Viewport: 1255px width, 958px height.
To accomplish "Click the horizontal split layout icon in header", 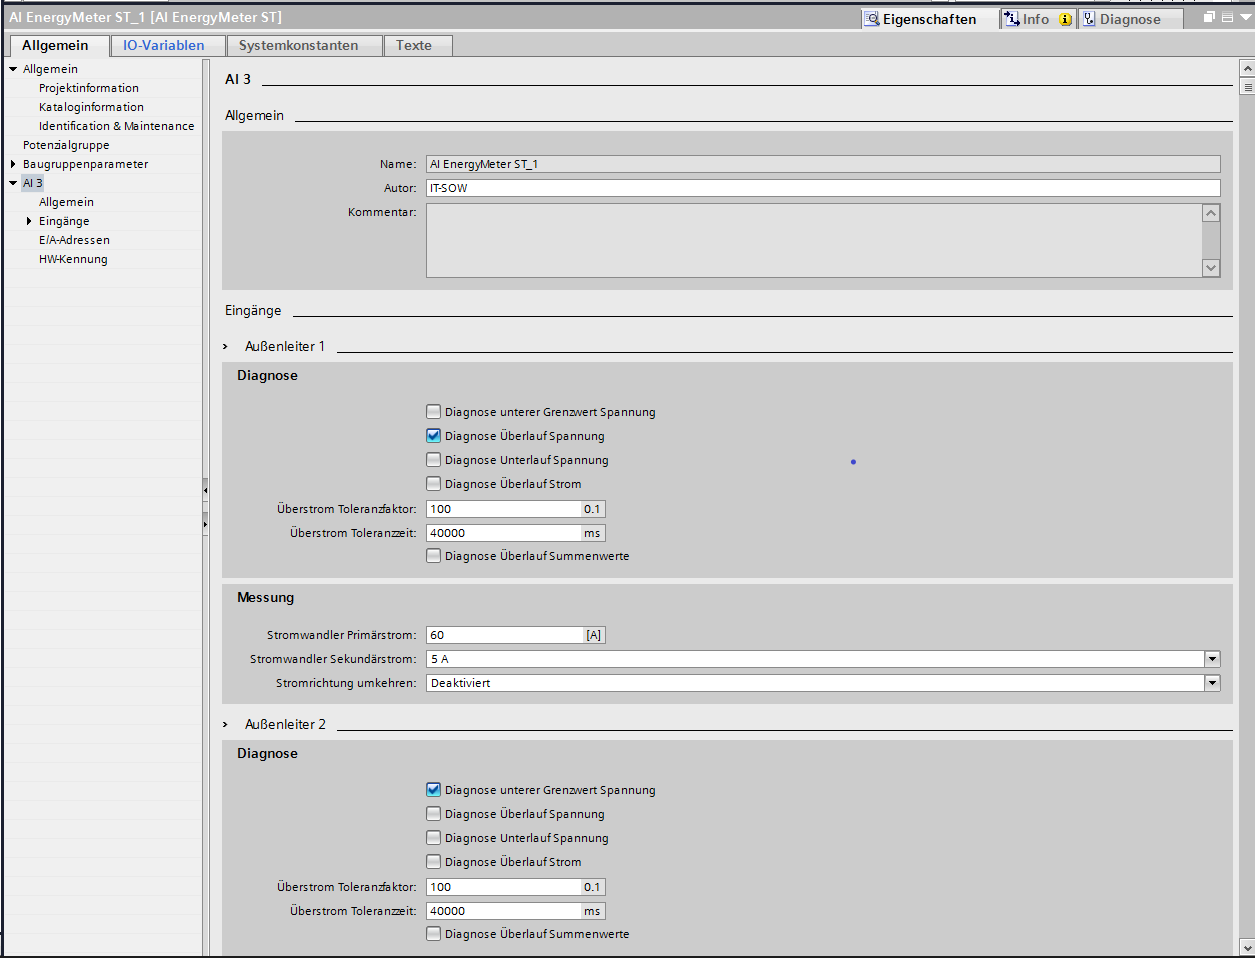I will click(x=1227, y=17).
